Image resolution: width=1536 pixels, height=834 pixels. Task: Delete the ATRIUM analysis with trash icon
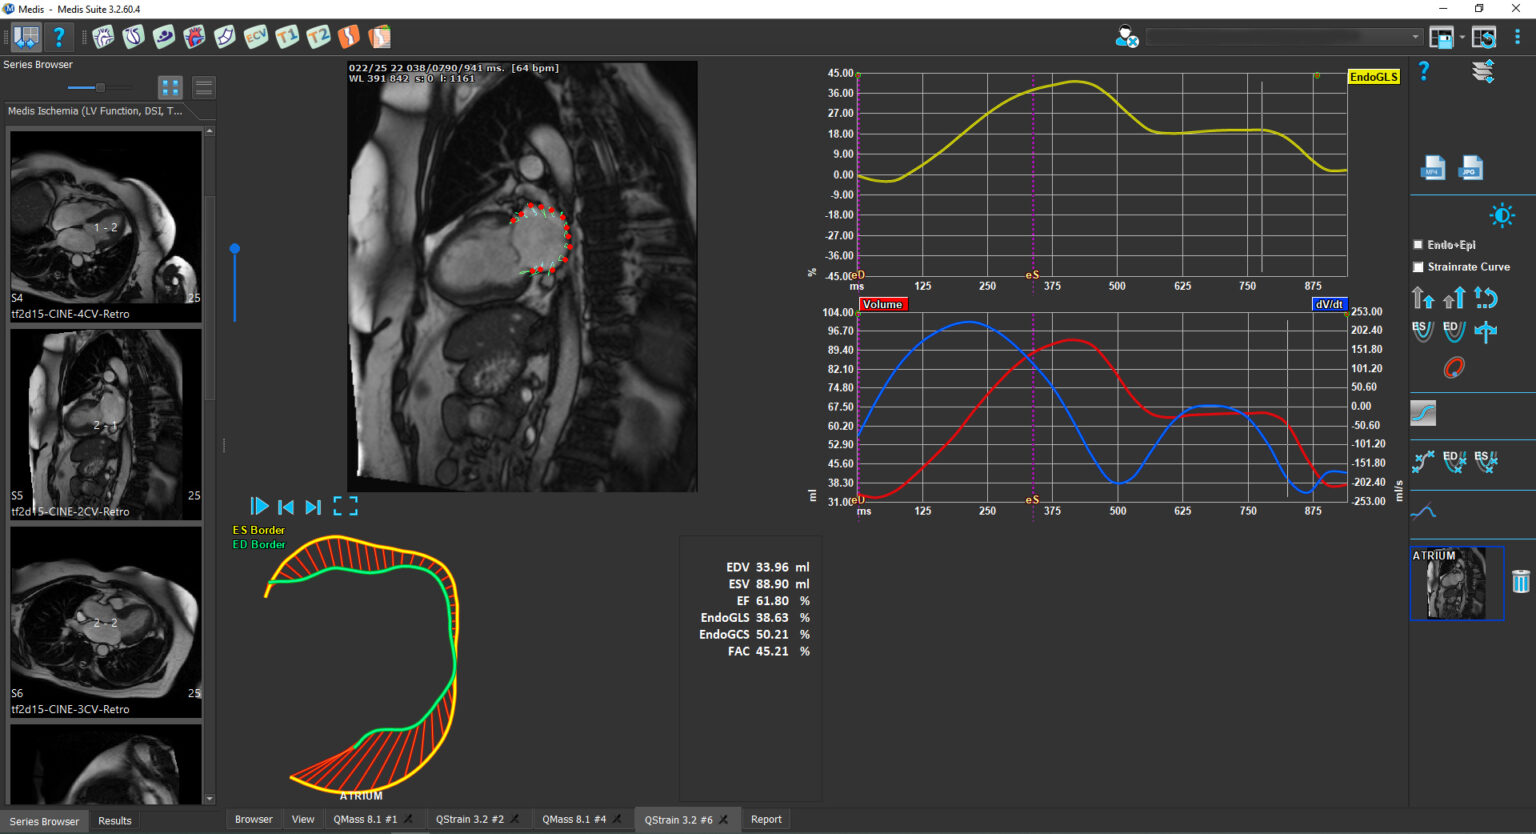[x=1521, y=582]
